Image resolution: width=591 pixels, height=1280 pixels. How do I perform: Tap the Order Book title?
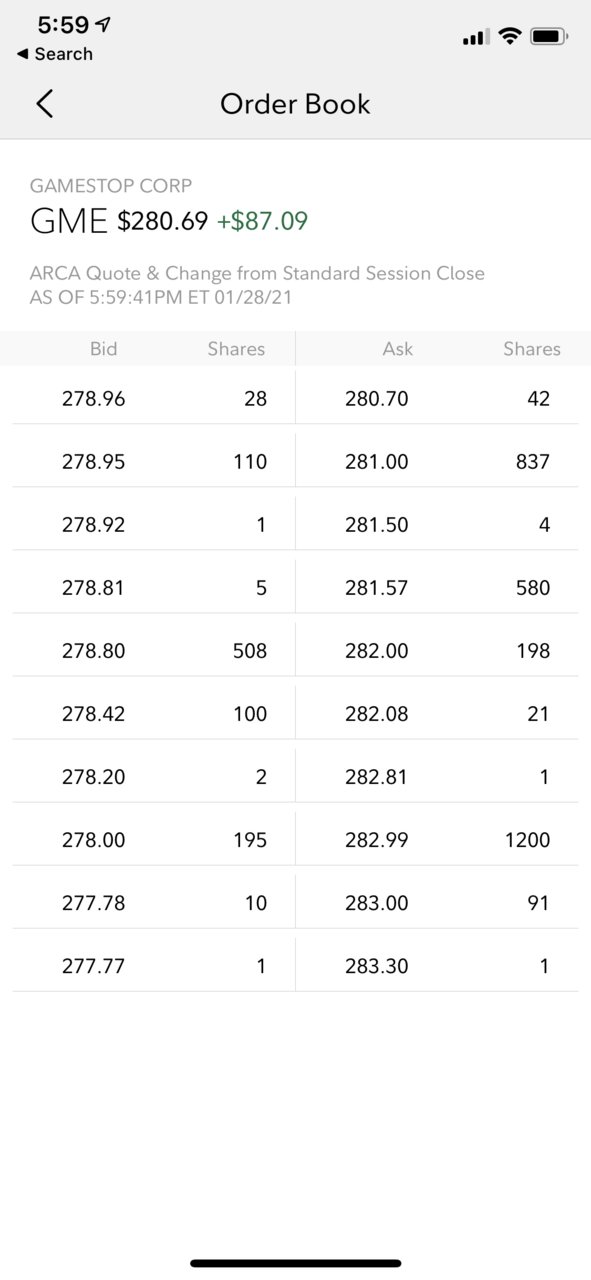tap(295, 104)
